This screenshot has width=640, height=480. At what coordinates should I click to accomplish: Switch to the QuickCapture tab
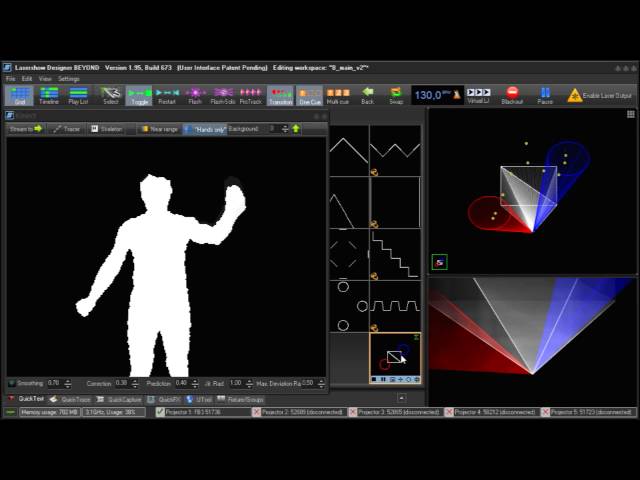(119, 399)
